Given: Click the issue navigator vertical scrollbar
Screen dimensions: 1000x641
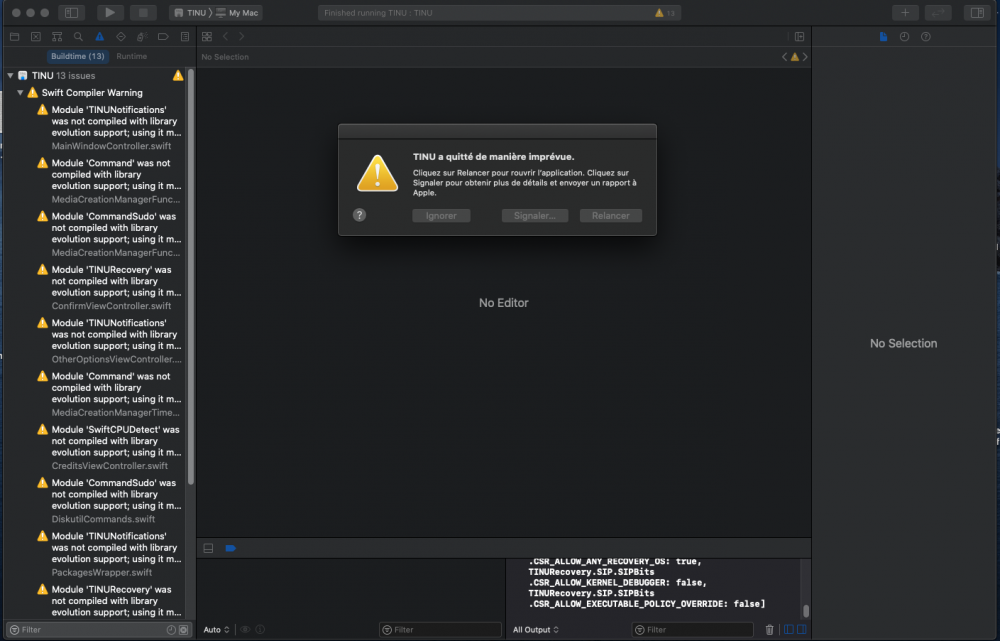Looking at the screenshot, I should [x=191, y=277].
